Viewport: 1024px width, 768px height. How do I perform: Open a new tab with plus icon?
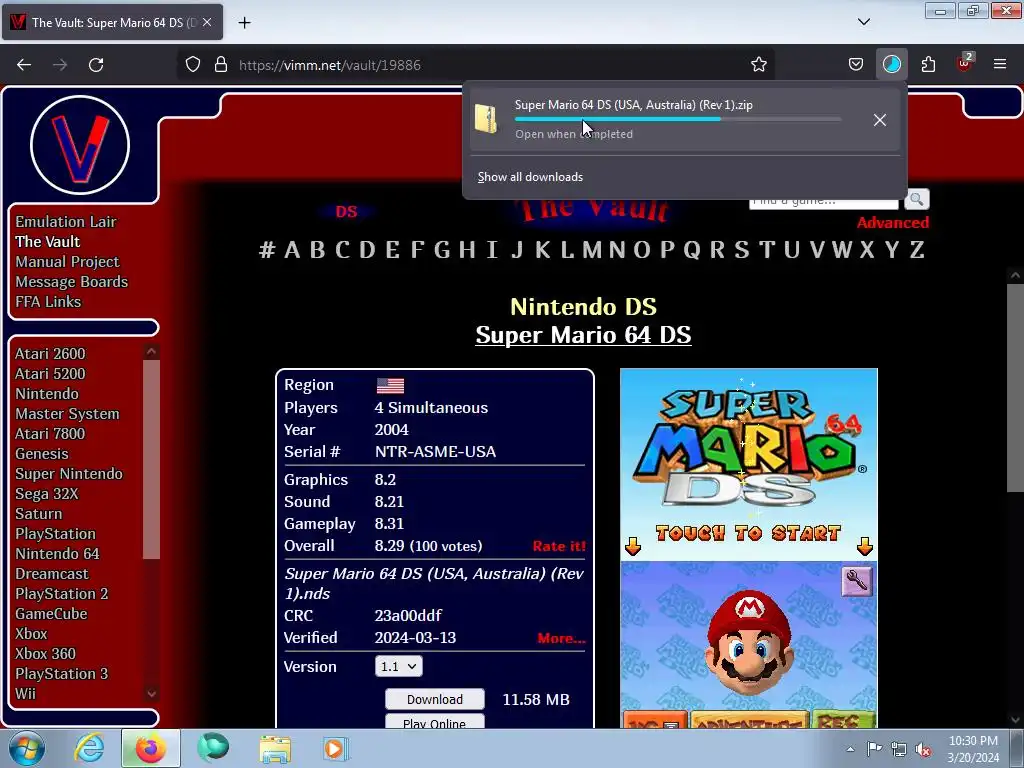[244, 23]
